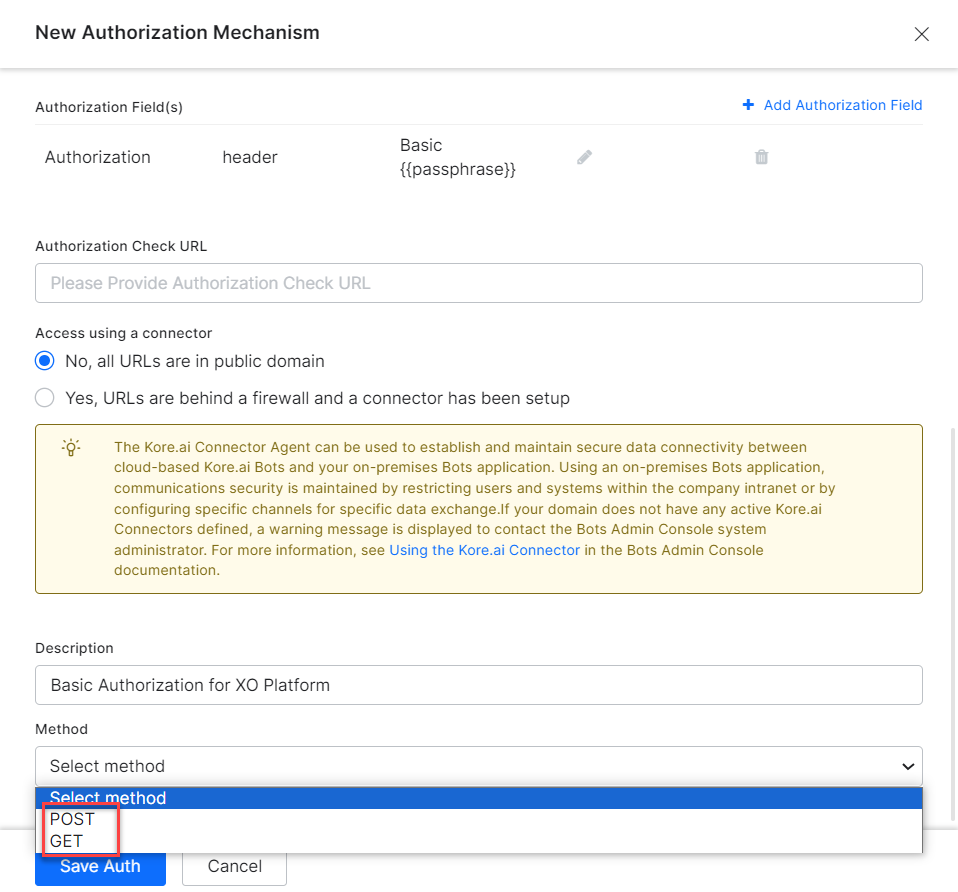Click the Authorization Check URL field
This screenshot has height=892, width=958.
click(478, 283)
